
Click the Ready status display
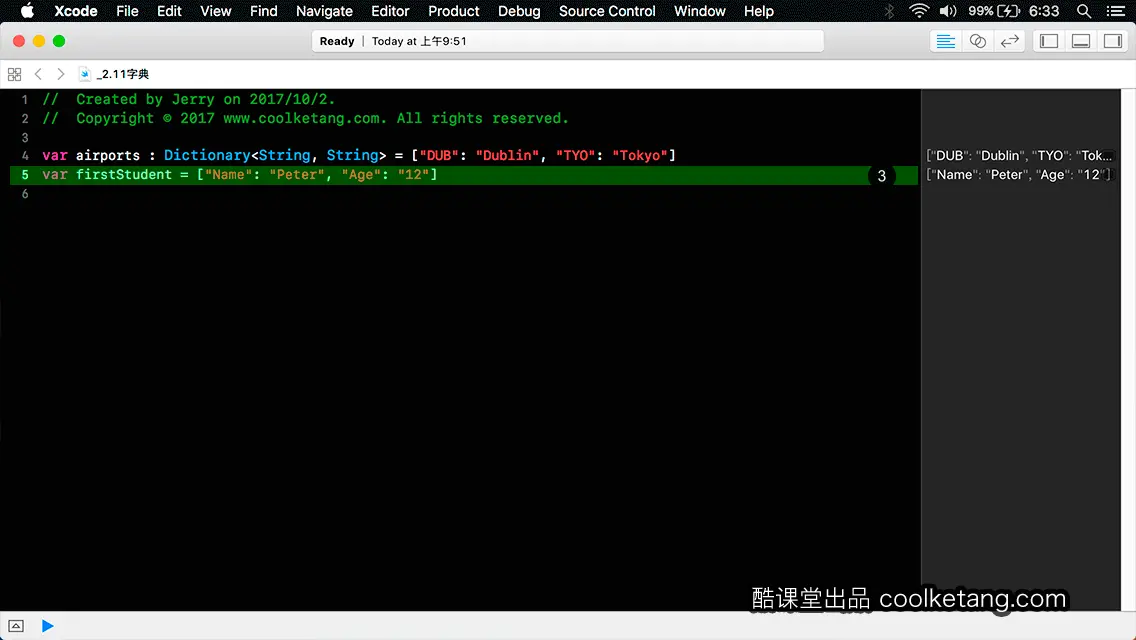(337, 41)
